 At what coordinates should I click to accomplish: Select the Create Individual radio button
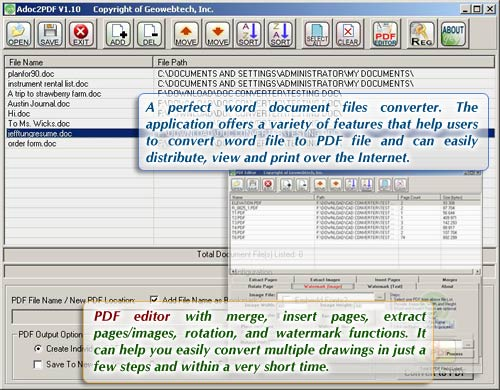[x=38, y=348]
